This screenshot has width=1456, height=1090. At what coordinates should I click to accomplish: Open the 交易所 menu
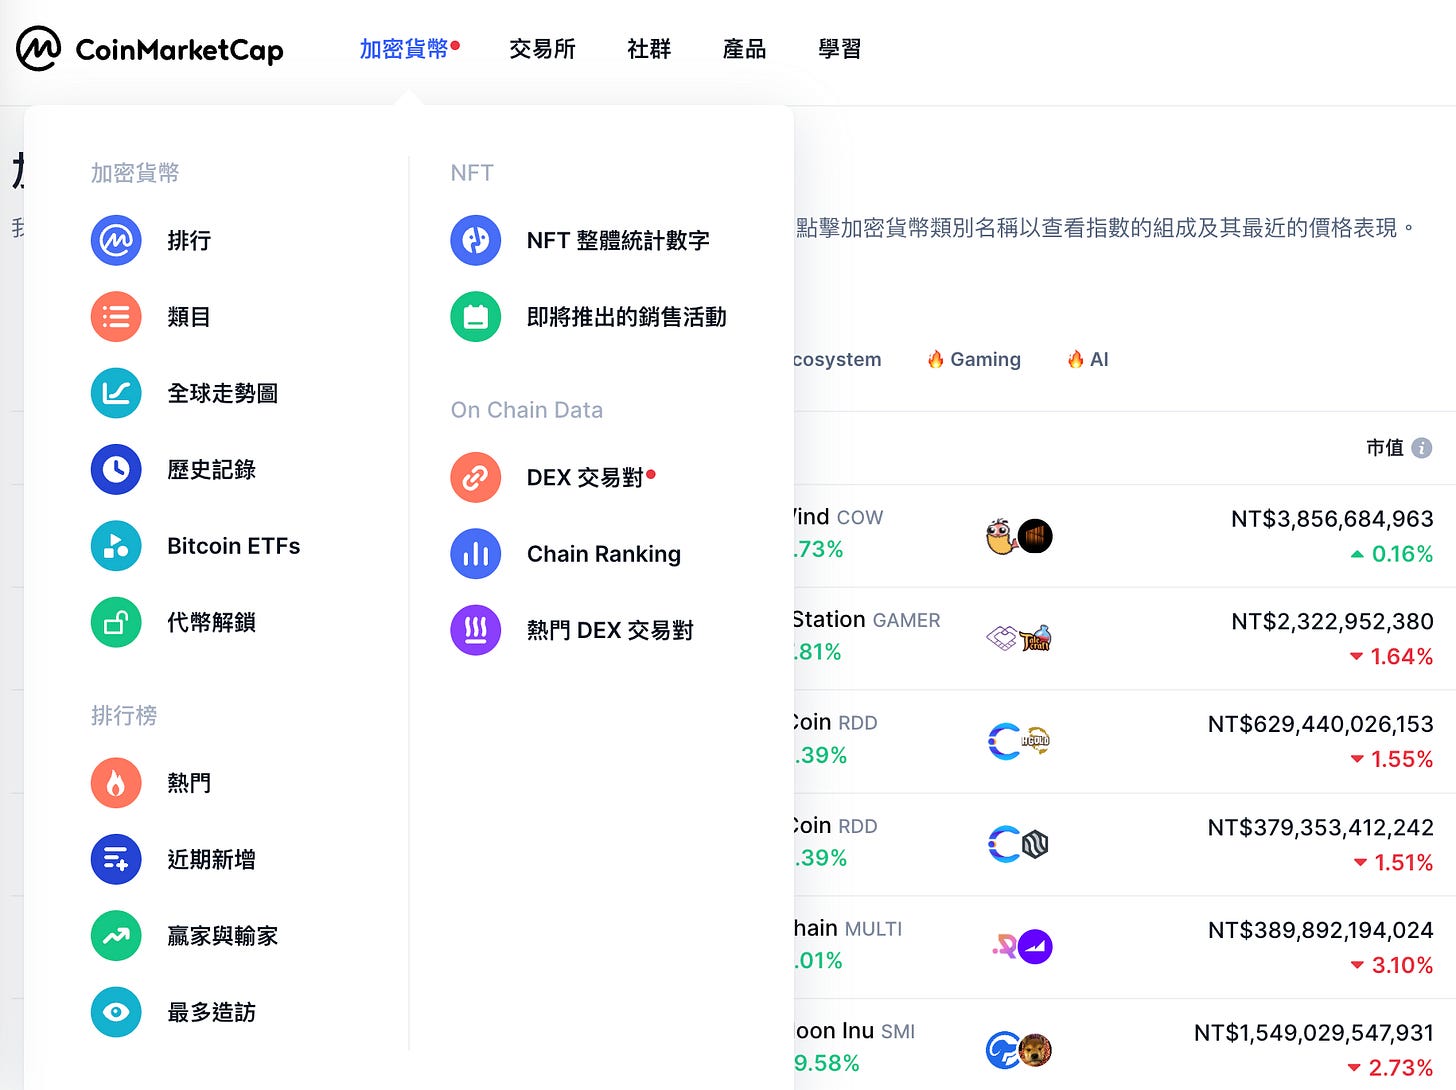pos(542,49)
